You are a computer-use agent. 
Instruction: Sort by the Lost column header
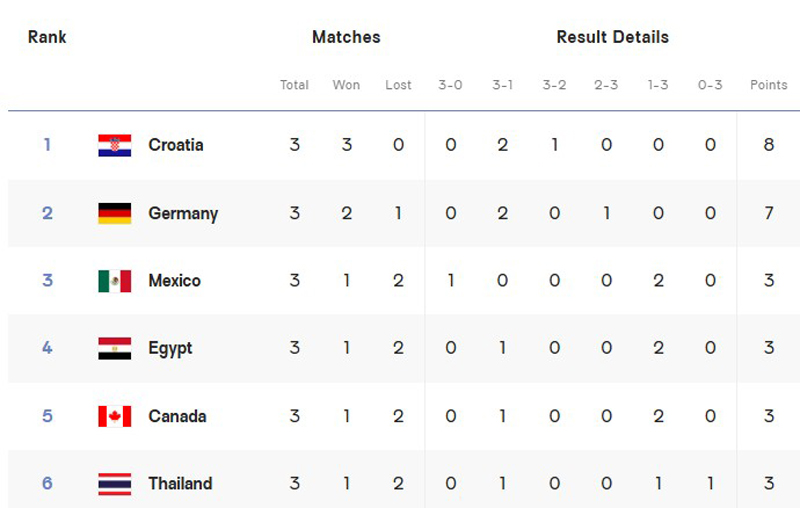pos(398,85)
